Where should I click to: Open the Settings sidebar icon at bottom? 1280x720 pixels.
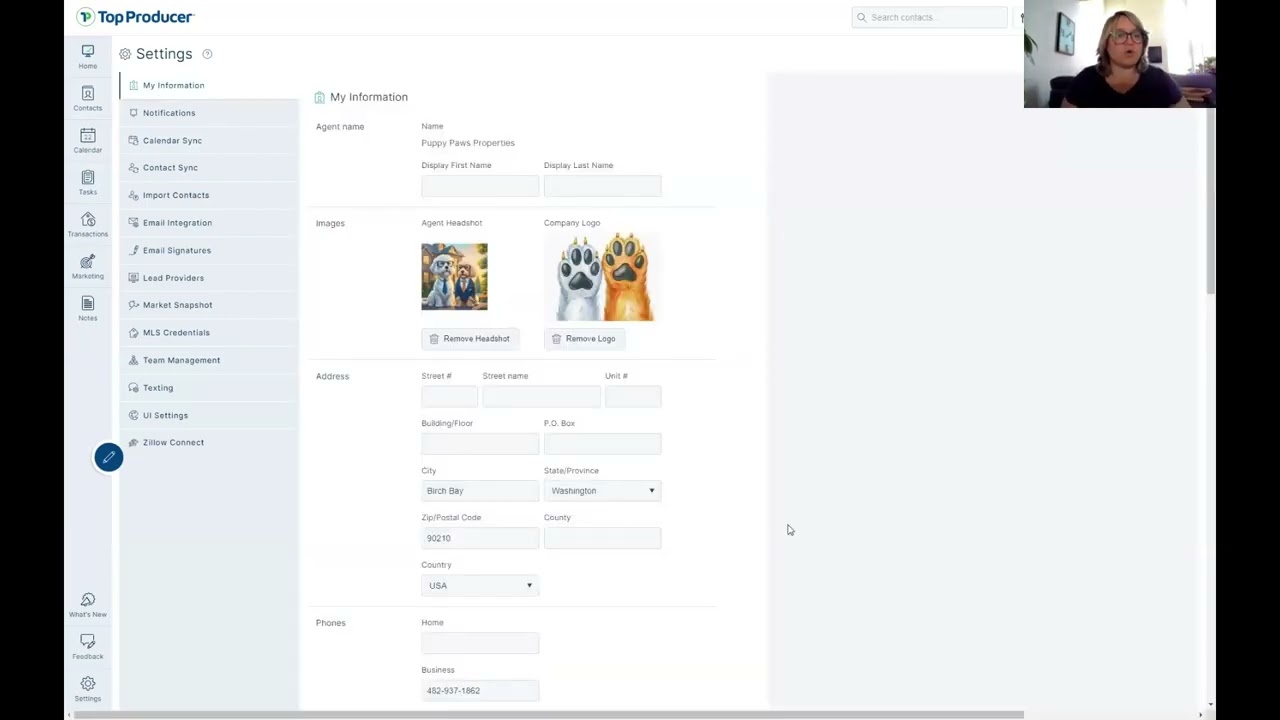click(88, 689)
